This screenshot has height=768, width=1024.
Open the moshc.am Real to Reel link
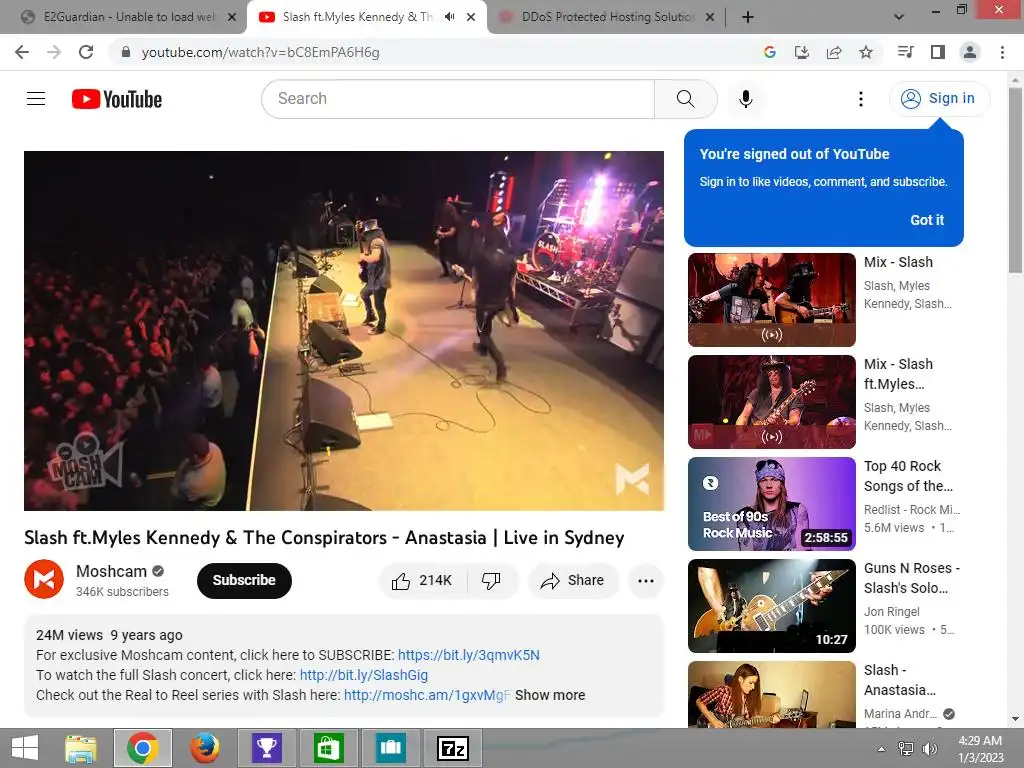tap(426, 696)
